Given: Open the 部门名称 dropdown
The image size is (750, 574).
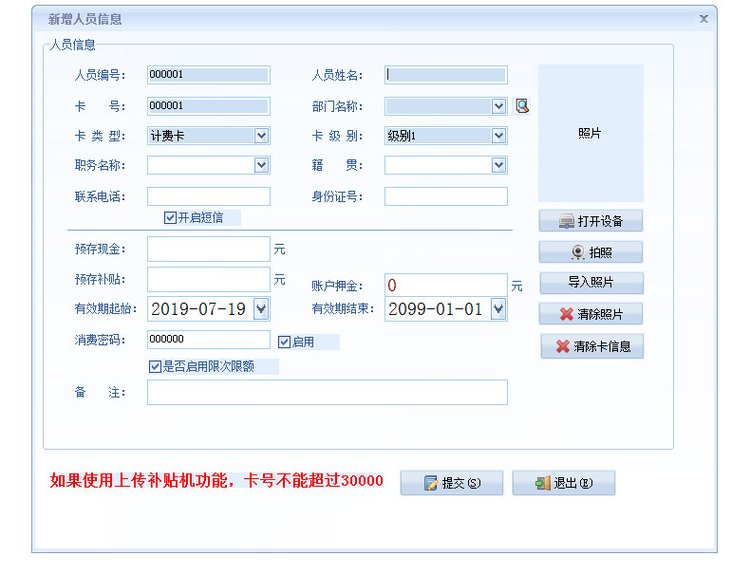Looking at the screenshot, I should coord(498,106).
